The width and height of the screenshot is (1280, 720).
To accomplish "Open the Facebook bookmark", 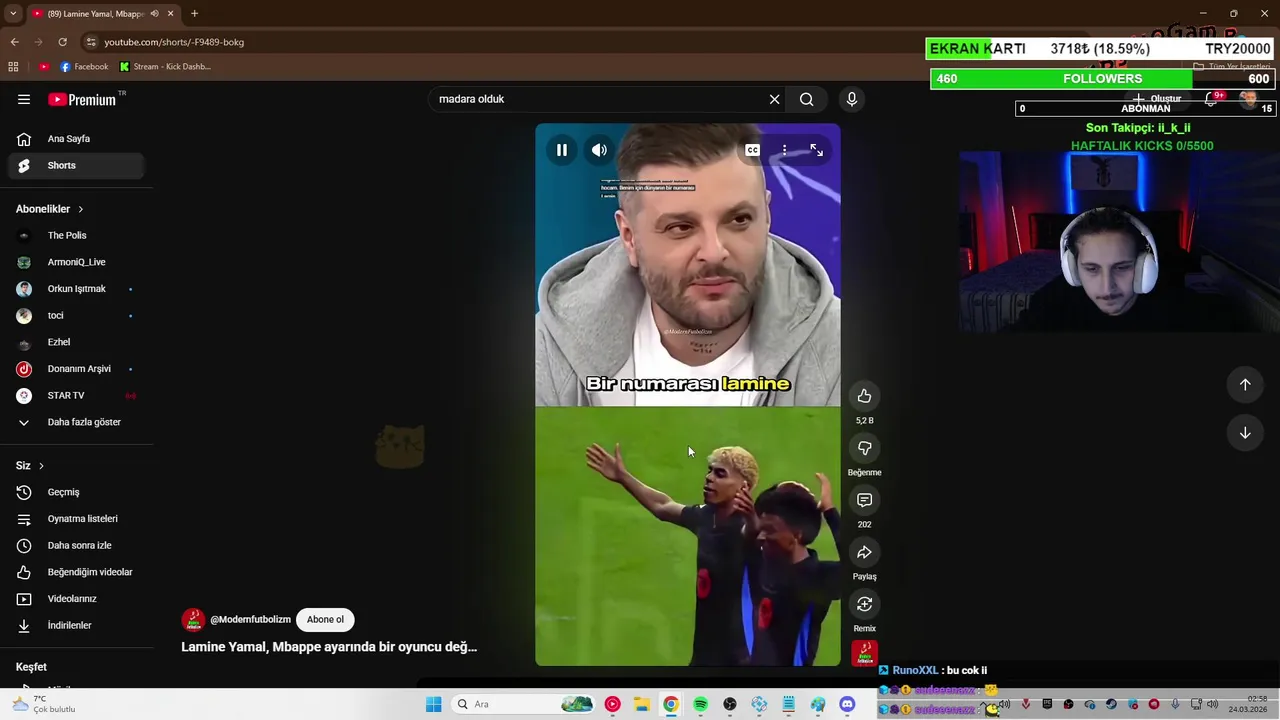I will click(x=84, y=67).
